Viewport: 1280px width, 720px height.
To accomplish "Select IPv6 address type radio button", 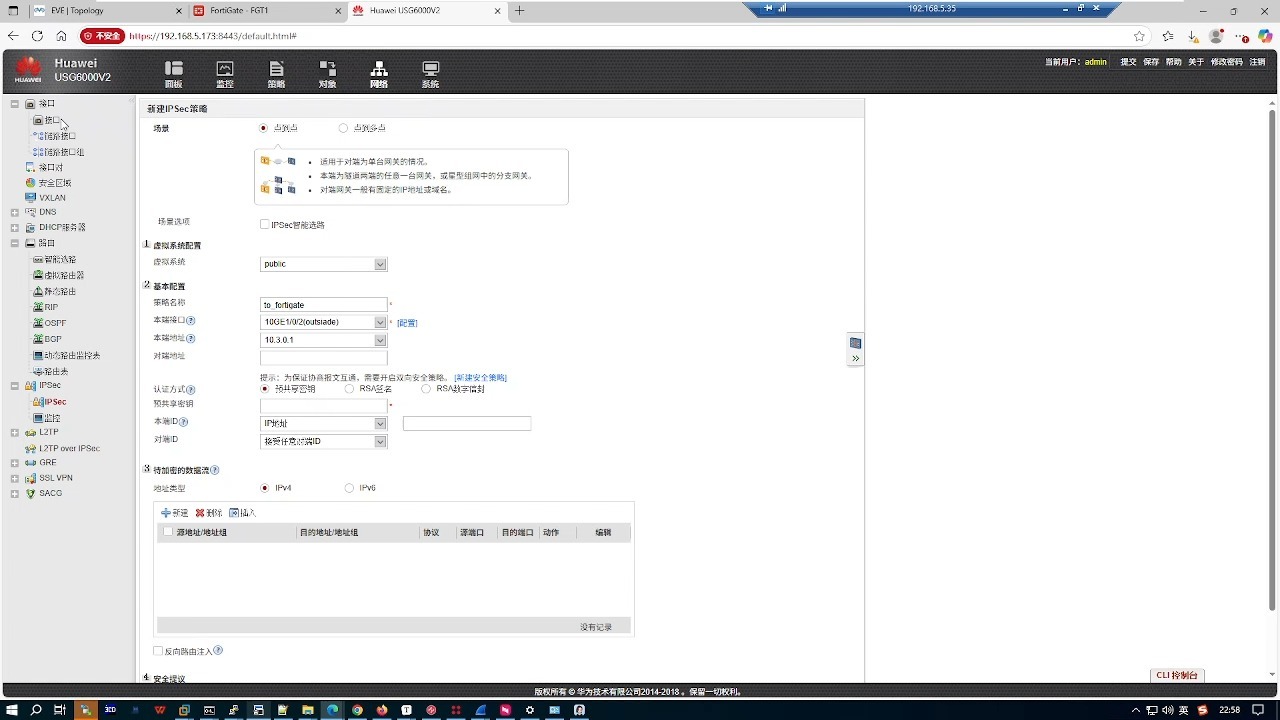I will 348,487.
